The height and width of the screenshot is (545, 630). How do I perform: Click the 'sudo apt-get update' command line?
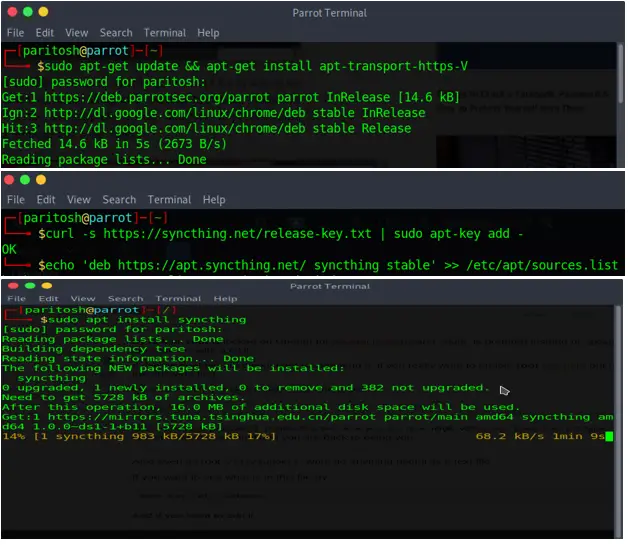tap(252, 66)
